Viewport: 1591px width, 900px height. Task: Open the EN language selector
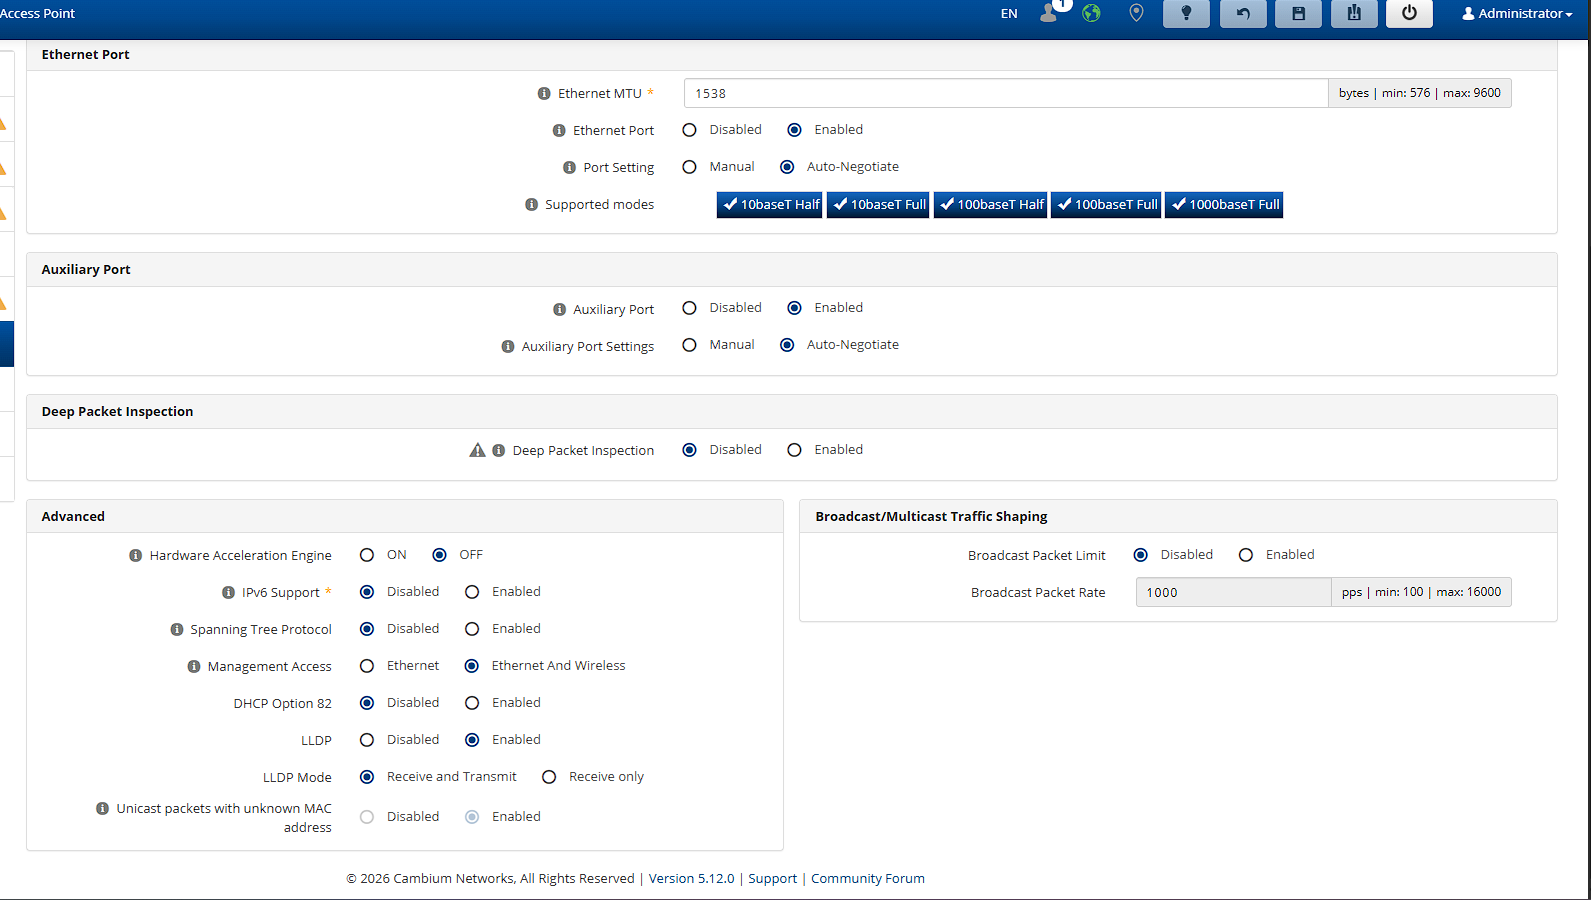click(1009, 13)
